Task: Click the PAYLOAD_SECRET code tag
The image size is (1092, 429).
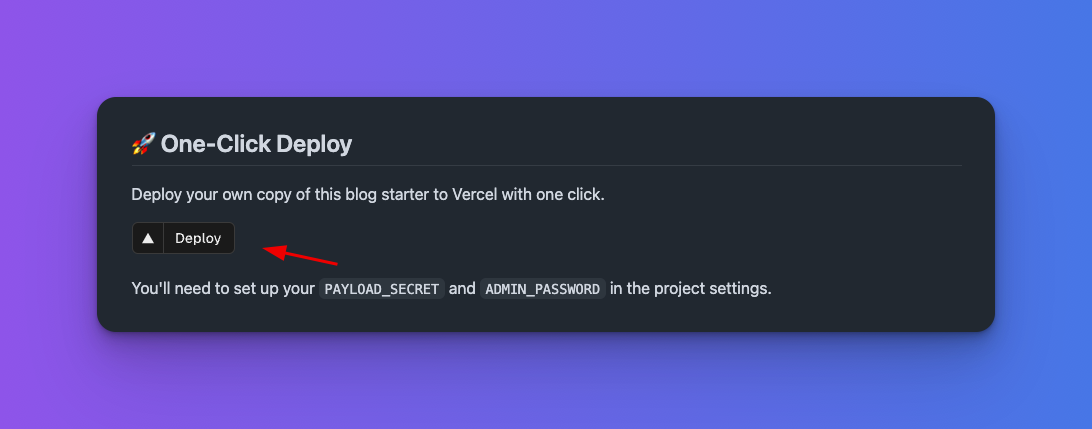Action: (382, 289)
